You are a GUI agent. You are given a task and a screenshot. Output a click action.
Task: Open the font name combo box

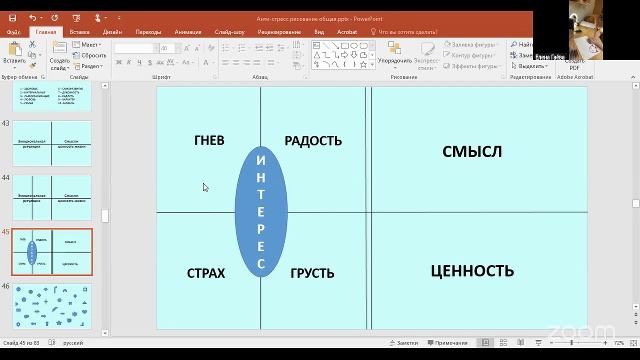tap(137, 49)
